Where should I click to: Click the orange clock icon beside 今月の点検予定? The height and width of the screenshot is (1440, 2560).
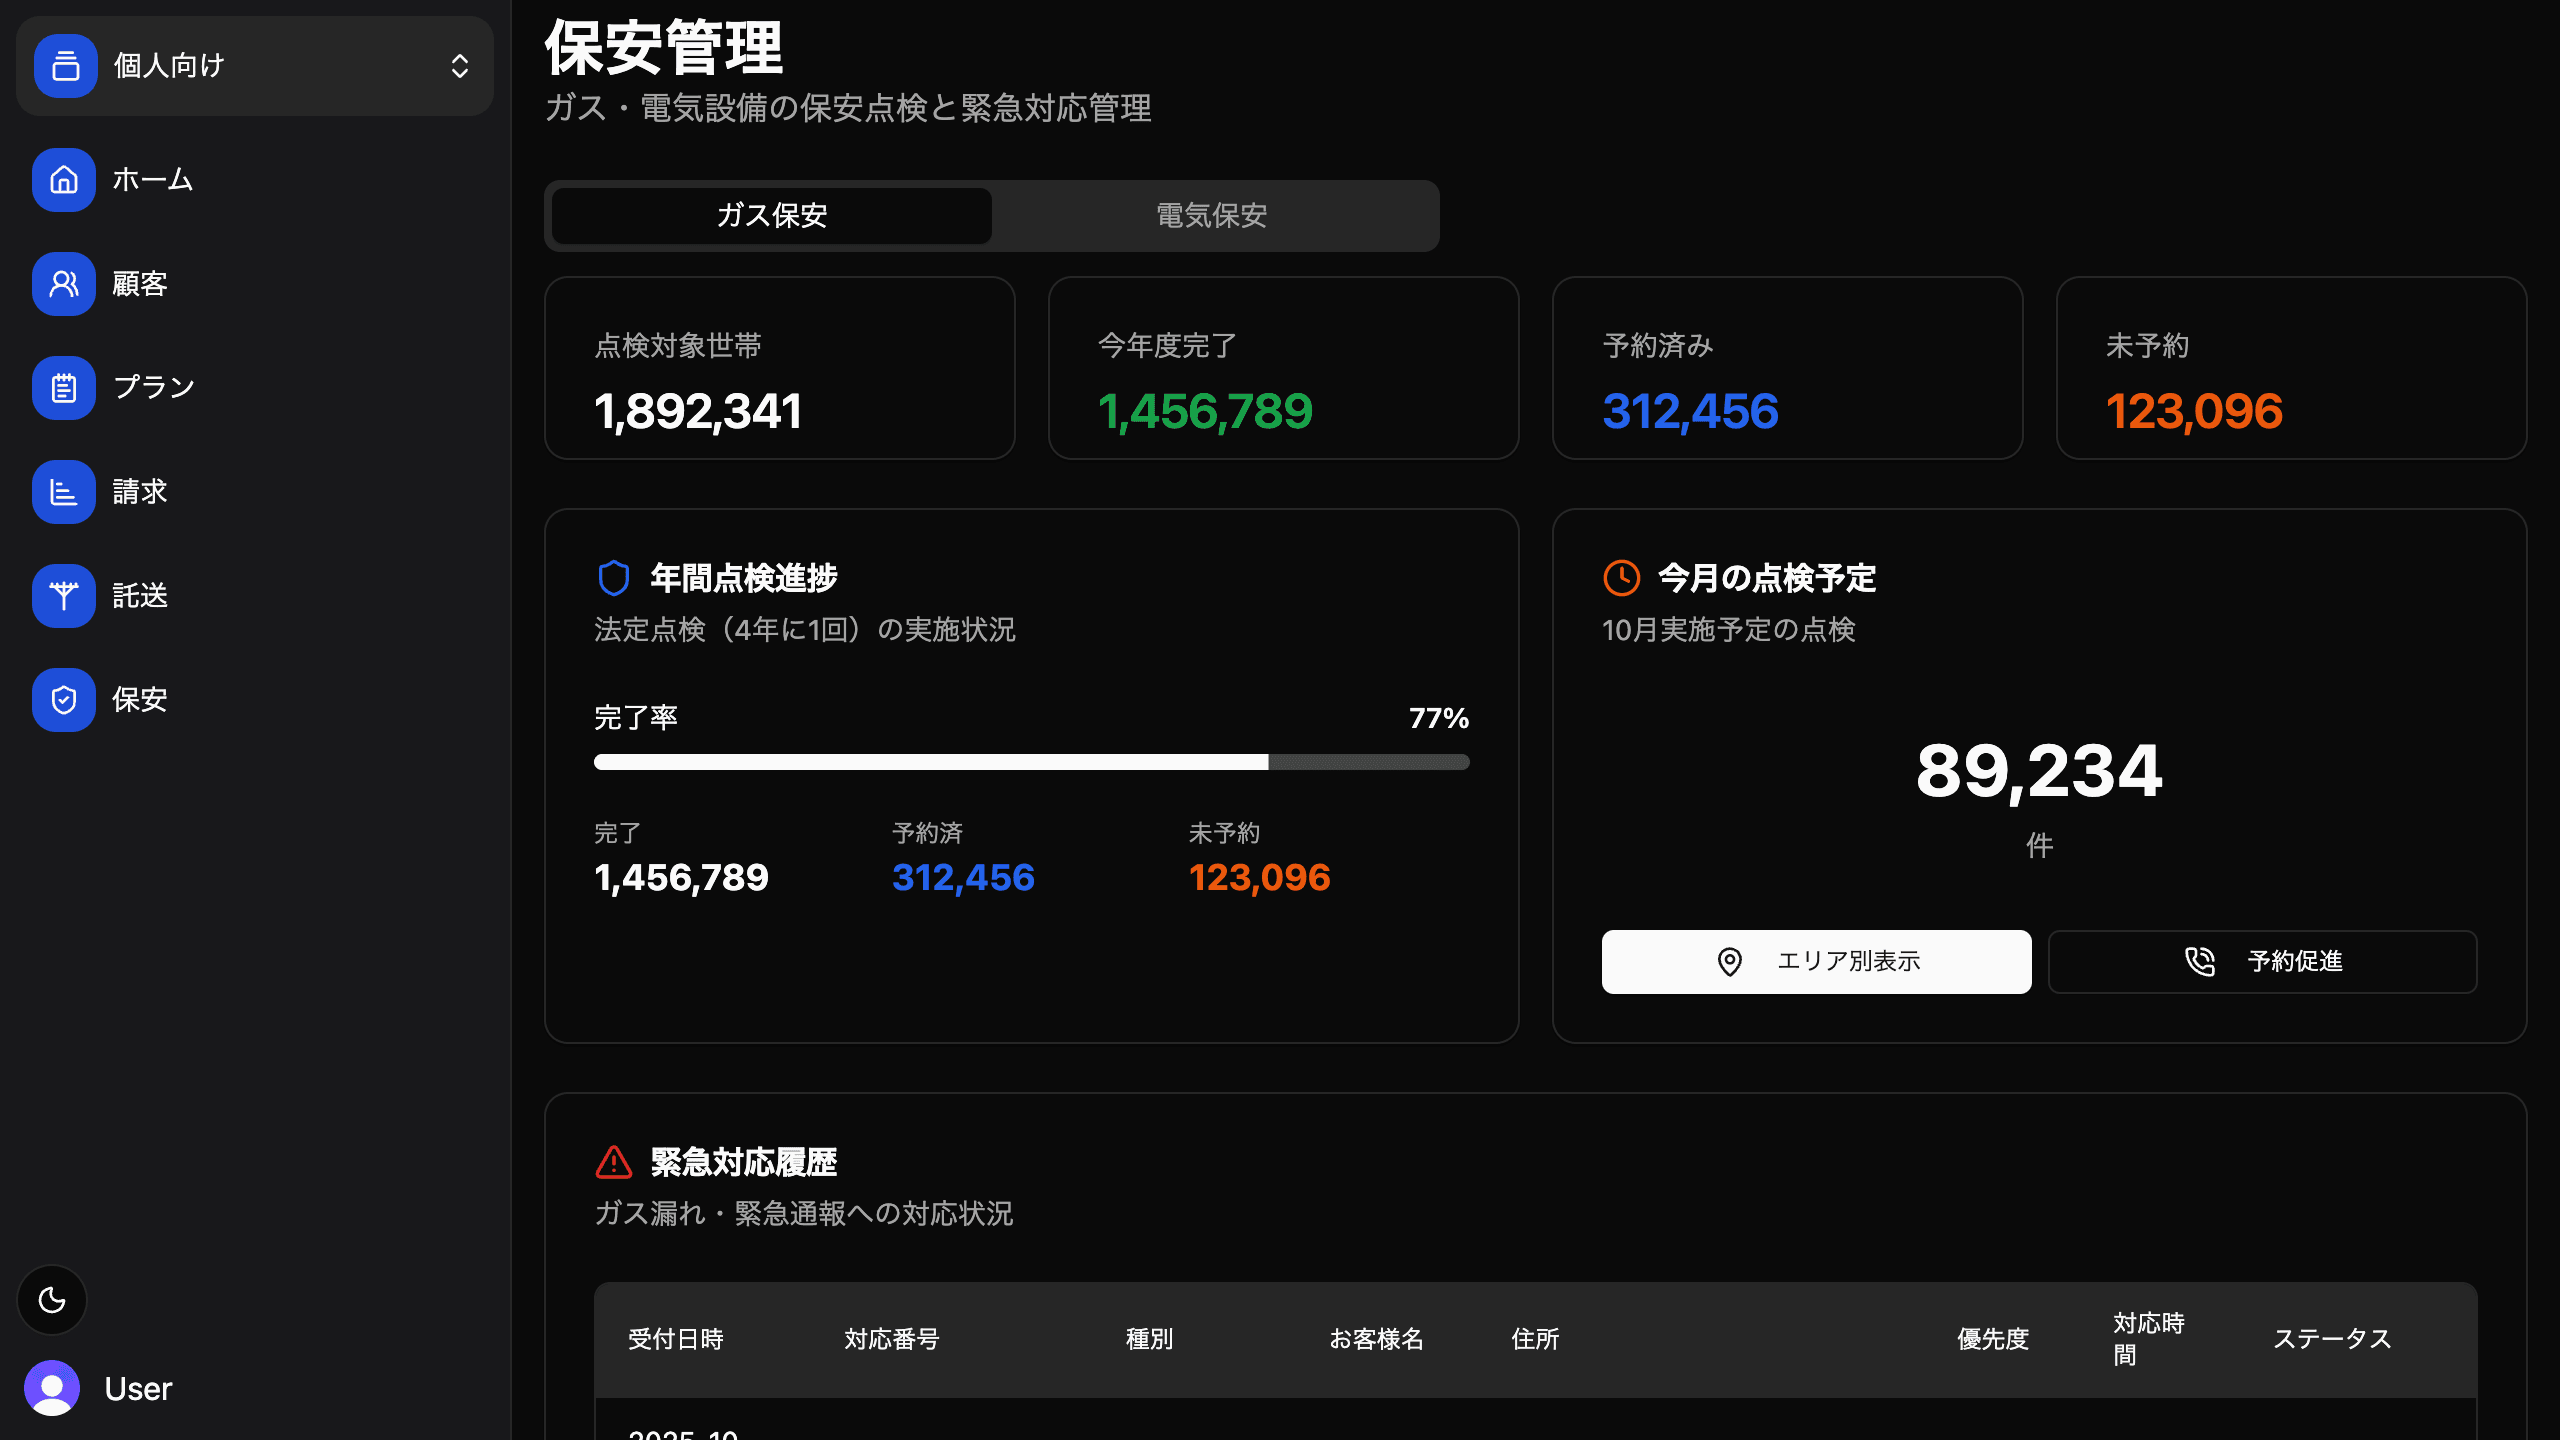tap(1621, 578)
